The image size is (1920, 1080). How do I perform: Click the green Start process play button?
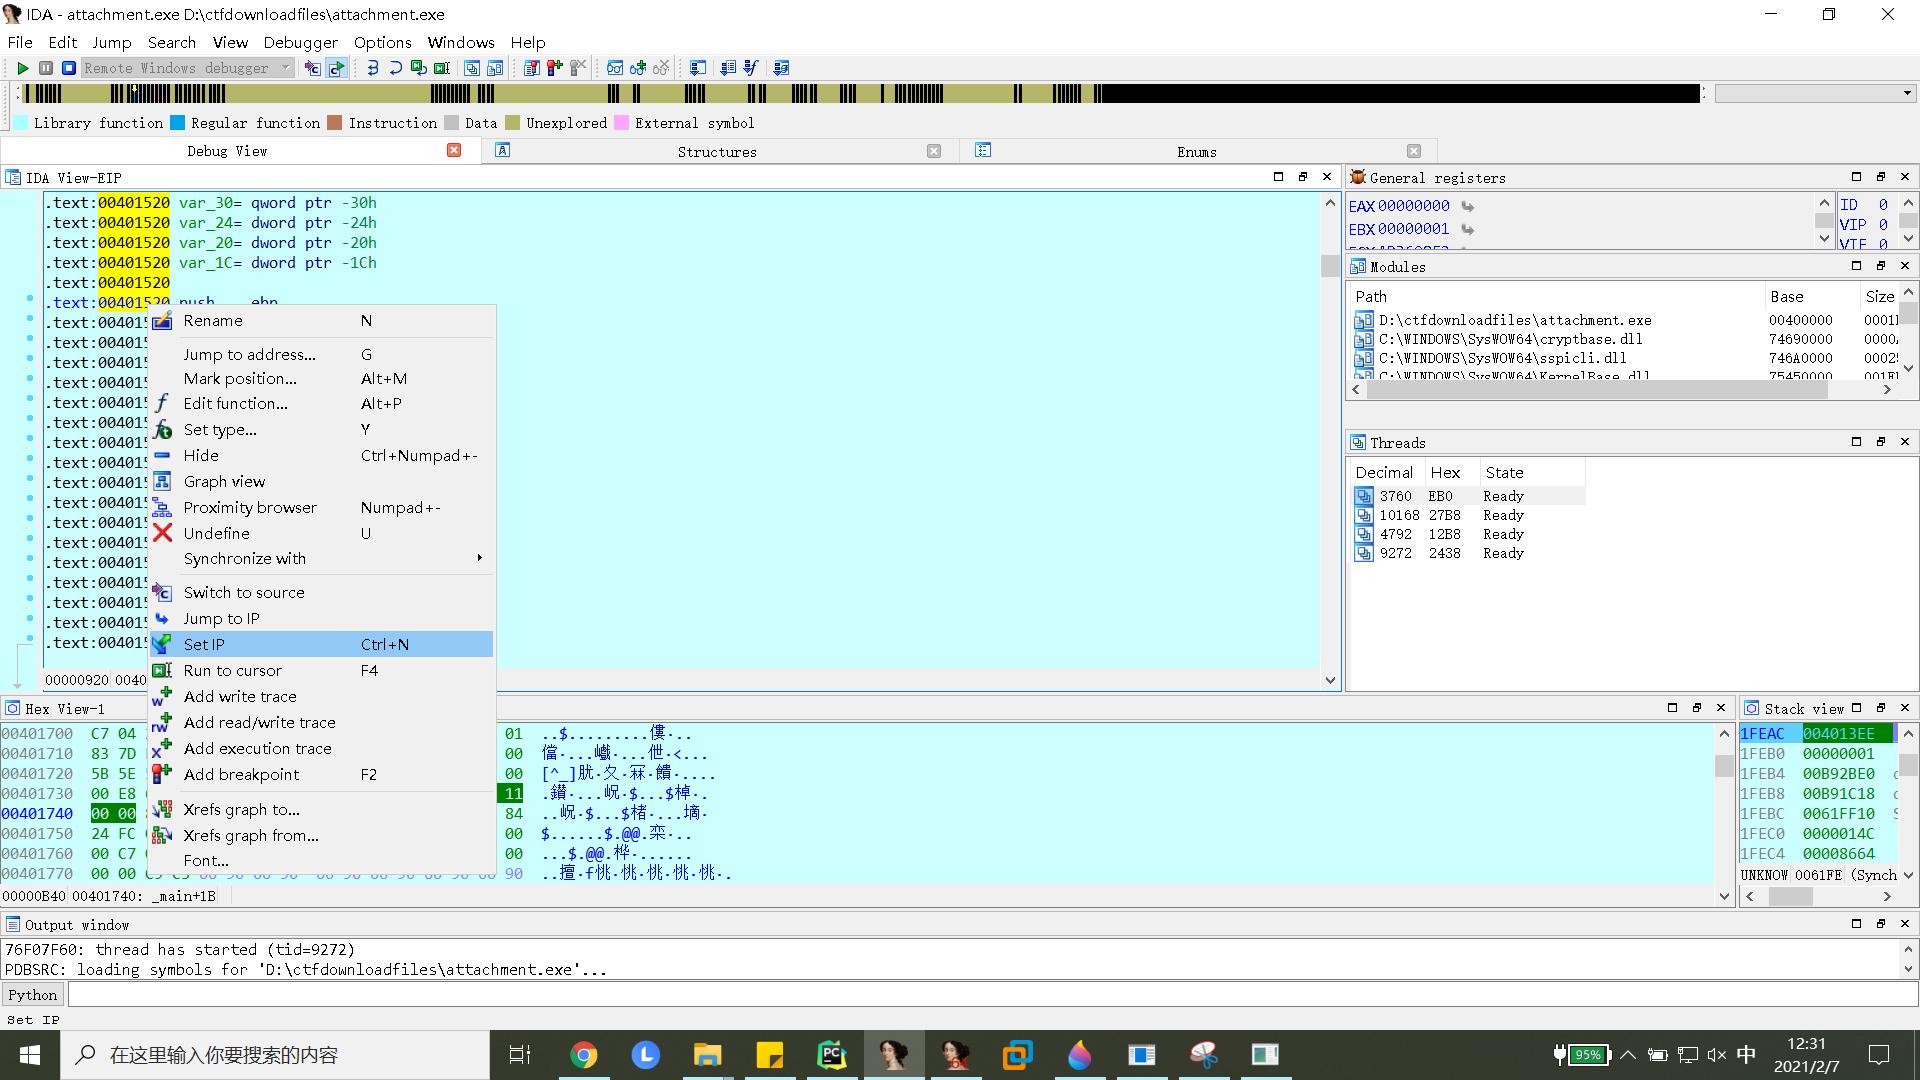click(x=22, y=68)
